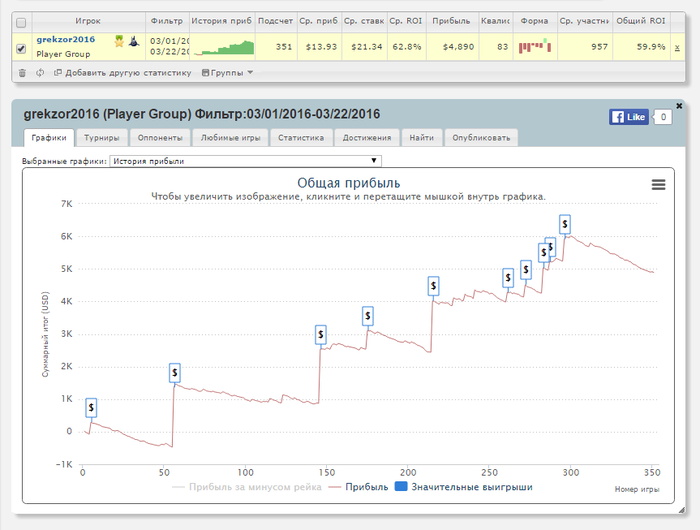The image size is (700, 530).
Task: Click the significant win marker near game 146
Action: pyautogui.click(x=321, y=334)
